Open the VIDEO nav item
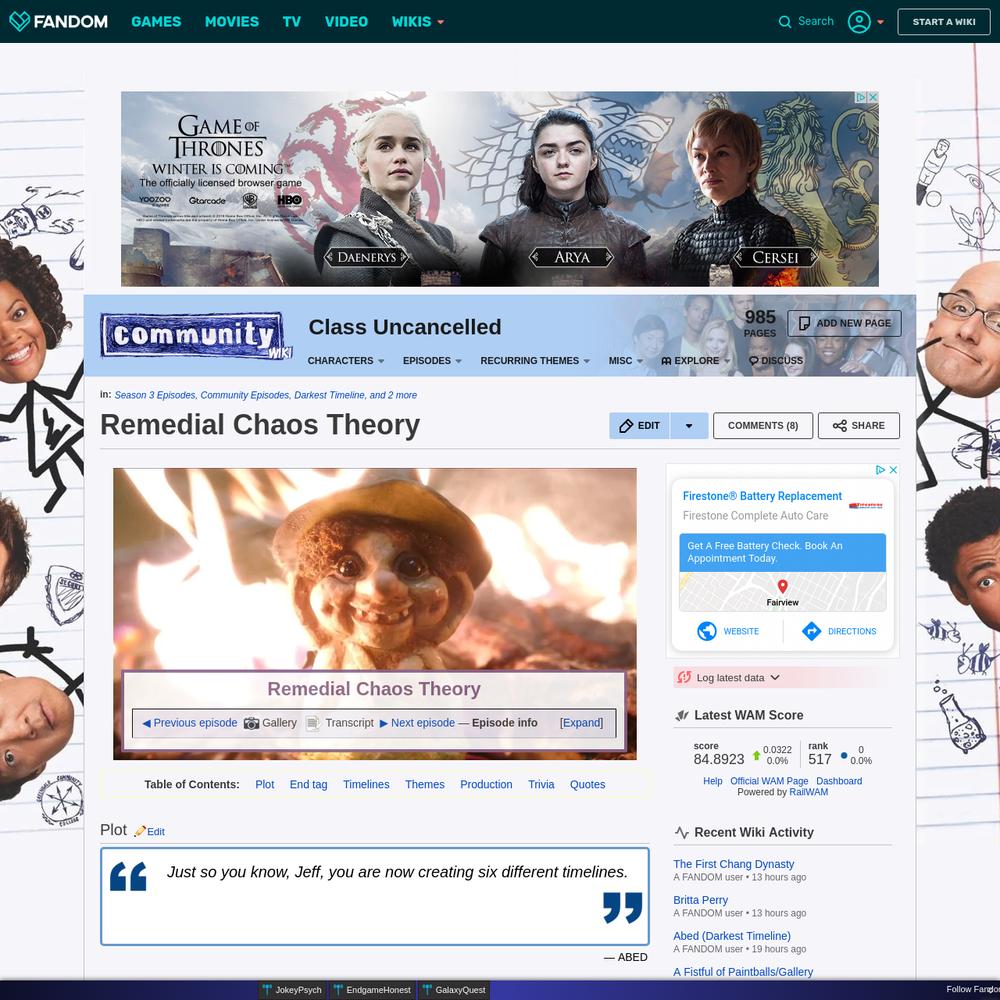 tap(346, 22)
